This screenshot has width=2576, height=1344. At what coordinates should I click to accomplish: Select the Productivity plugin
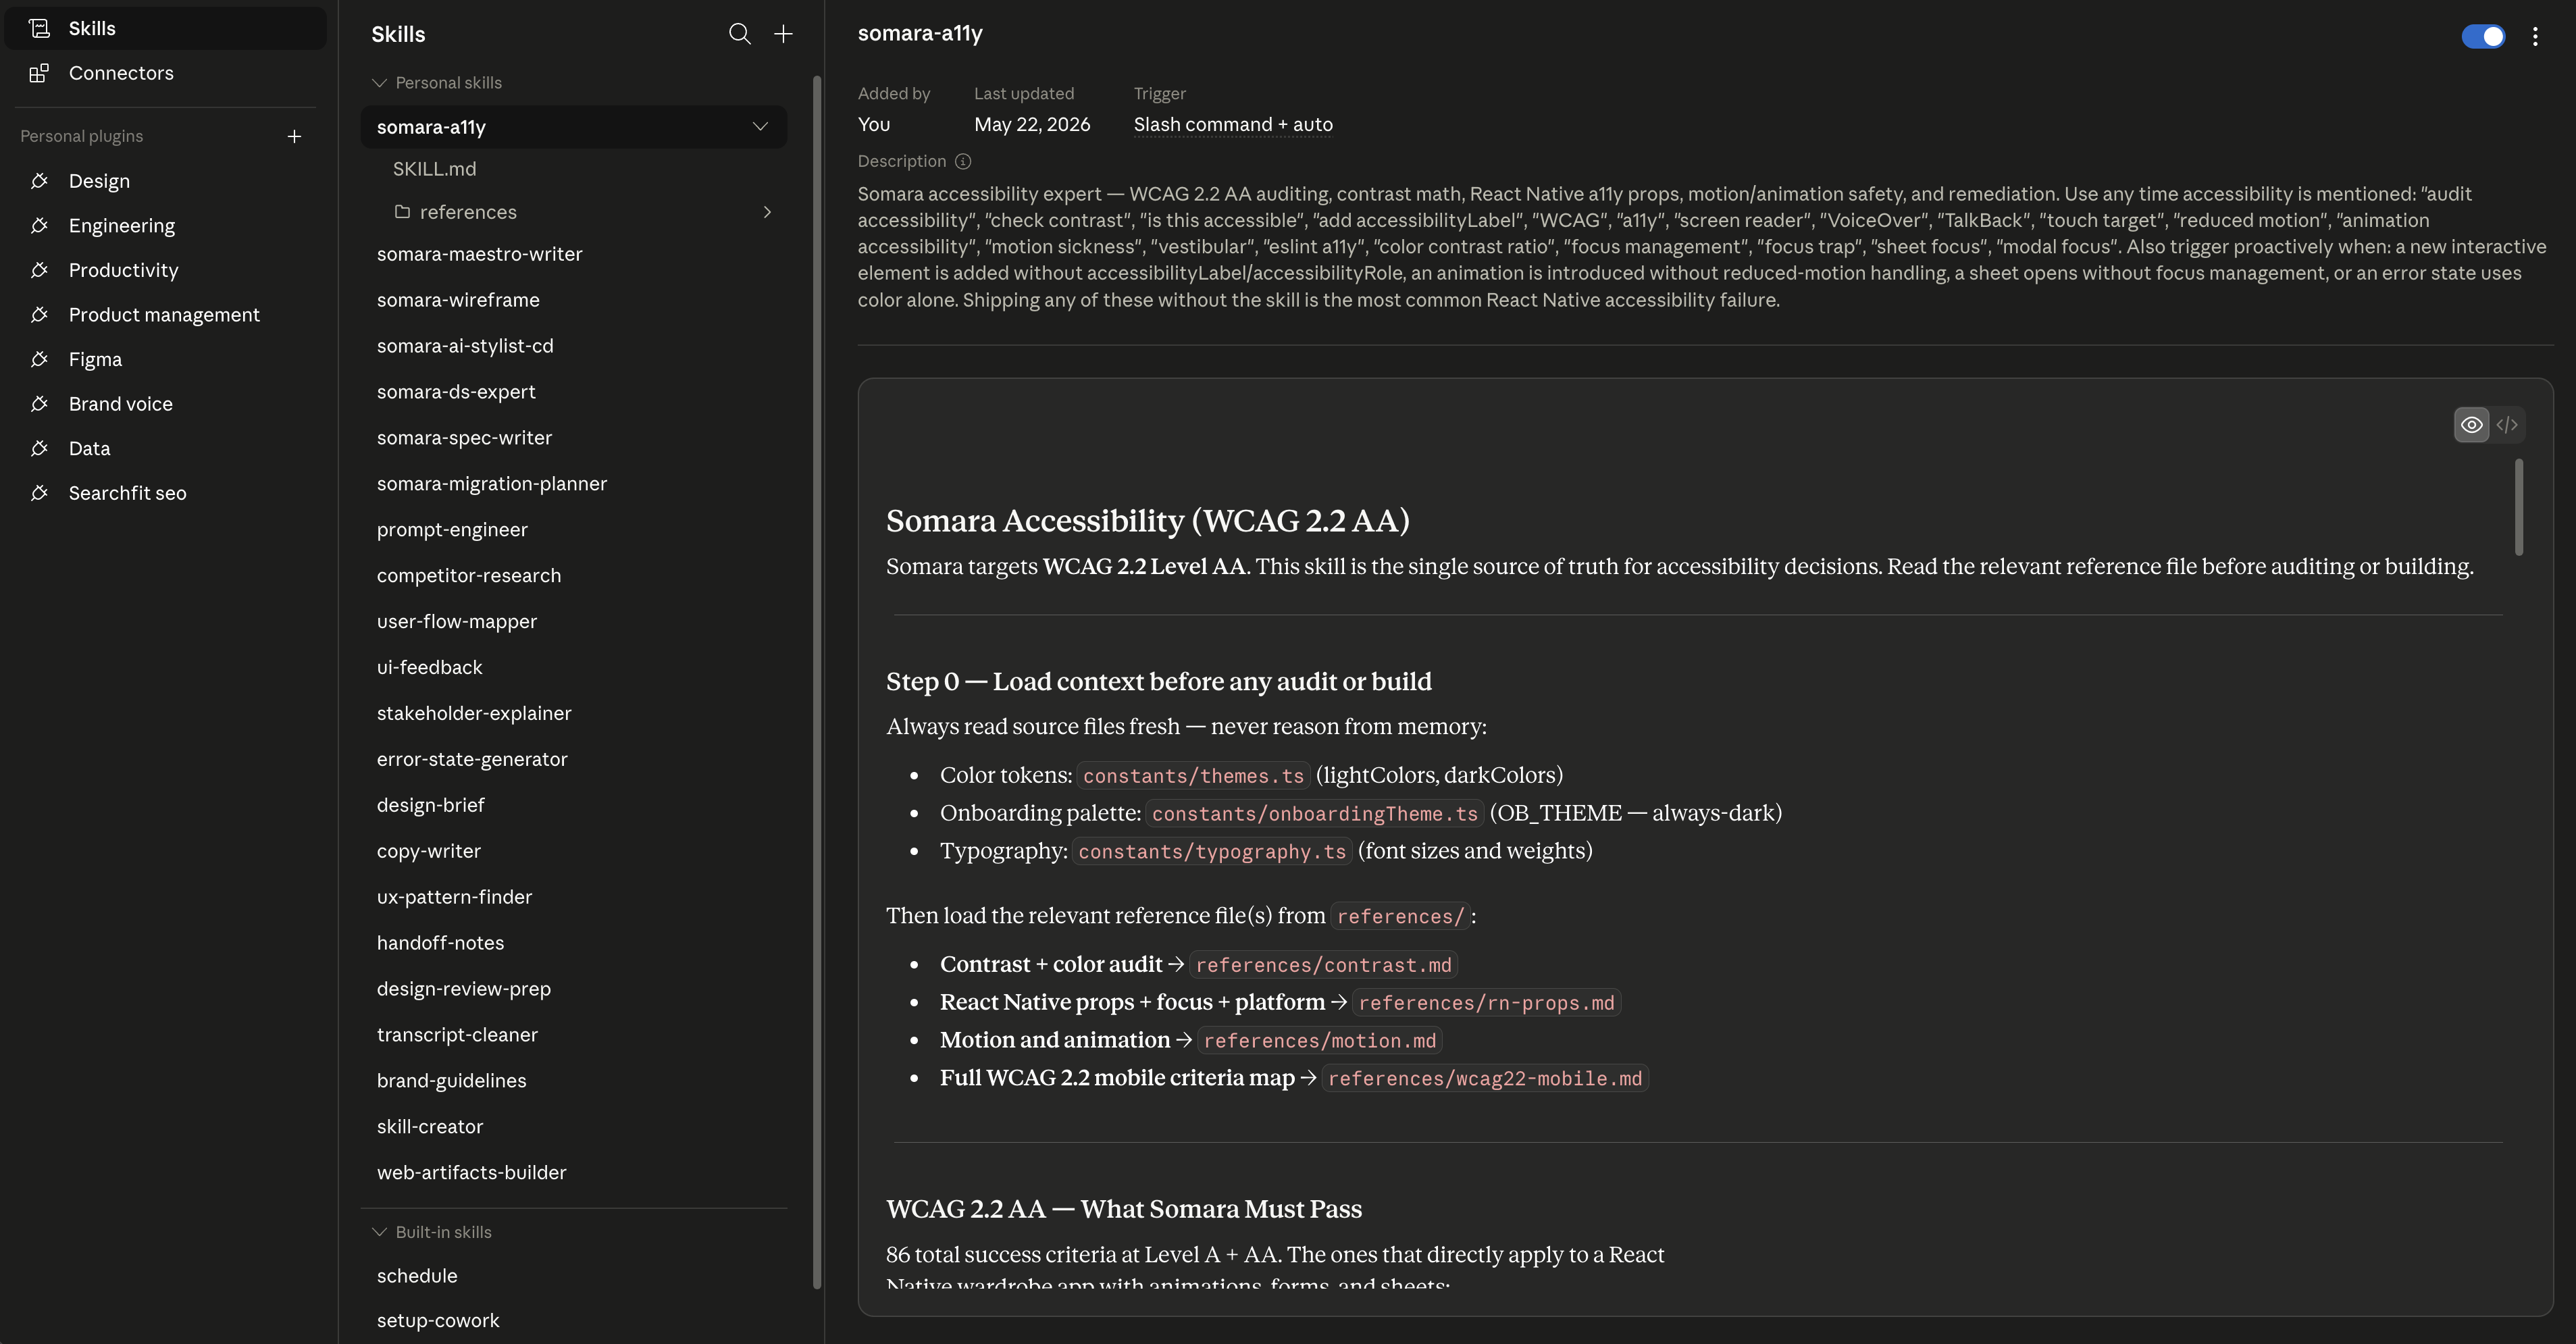166,270
